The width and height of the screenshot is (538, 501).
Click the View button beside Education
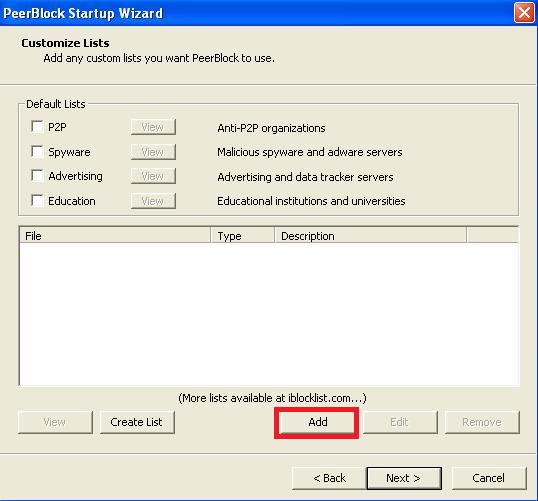[153, 201]
